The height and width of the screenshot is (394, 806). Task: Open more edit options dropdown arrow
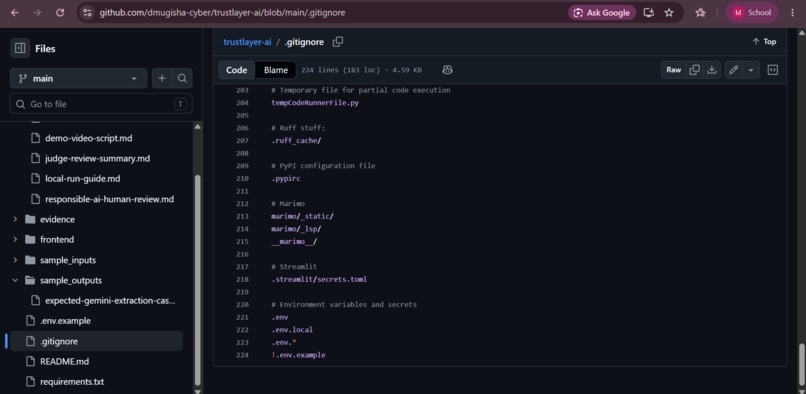click(x=751, y=70)
